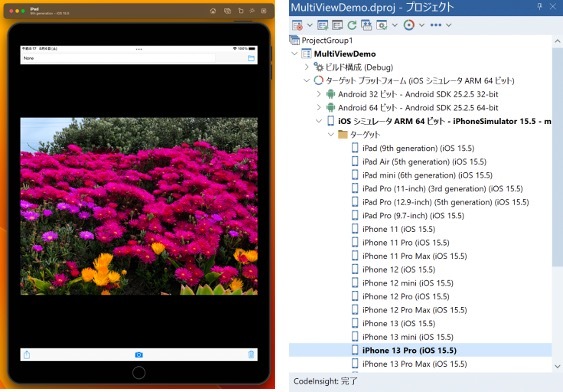
Task: Select iPhone 11 Pro (iOS 15.5) target
Action: point(405,243)
